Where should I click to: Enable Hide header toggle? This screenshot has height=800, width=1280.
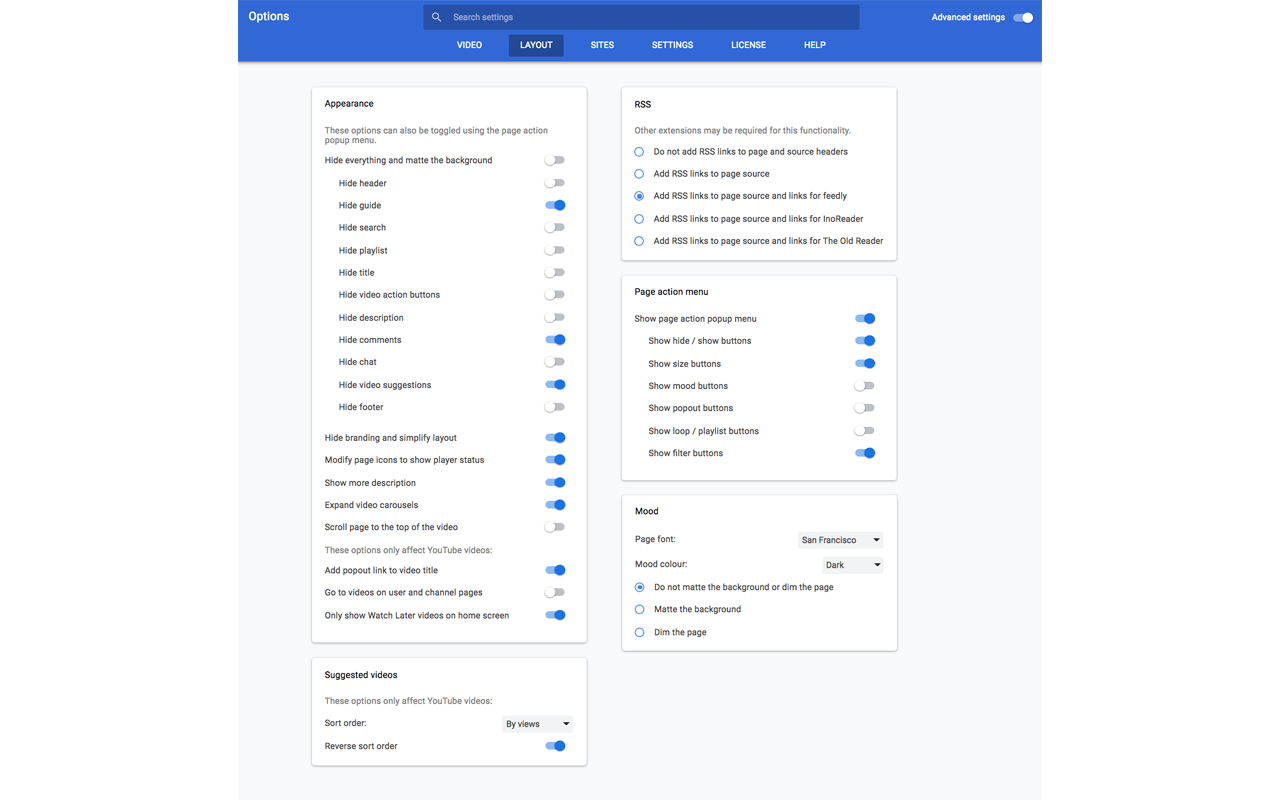pyautogui.click(x=555, y=183)
